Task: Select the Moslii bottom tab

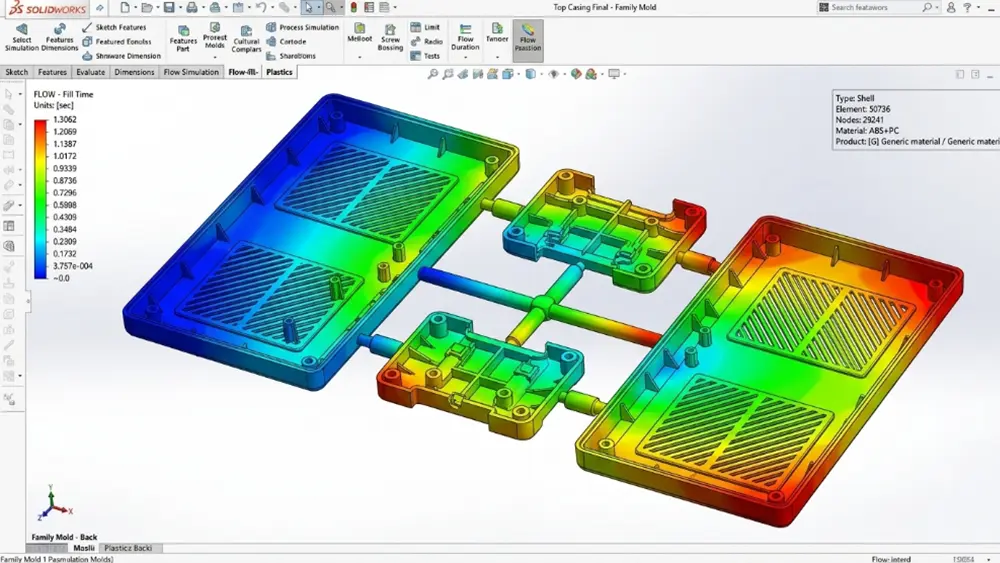Action: [x=84, y=548]
